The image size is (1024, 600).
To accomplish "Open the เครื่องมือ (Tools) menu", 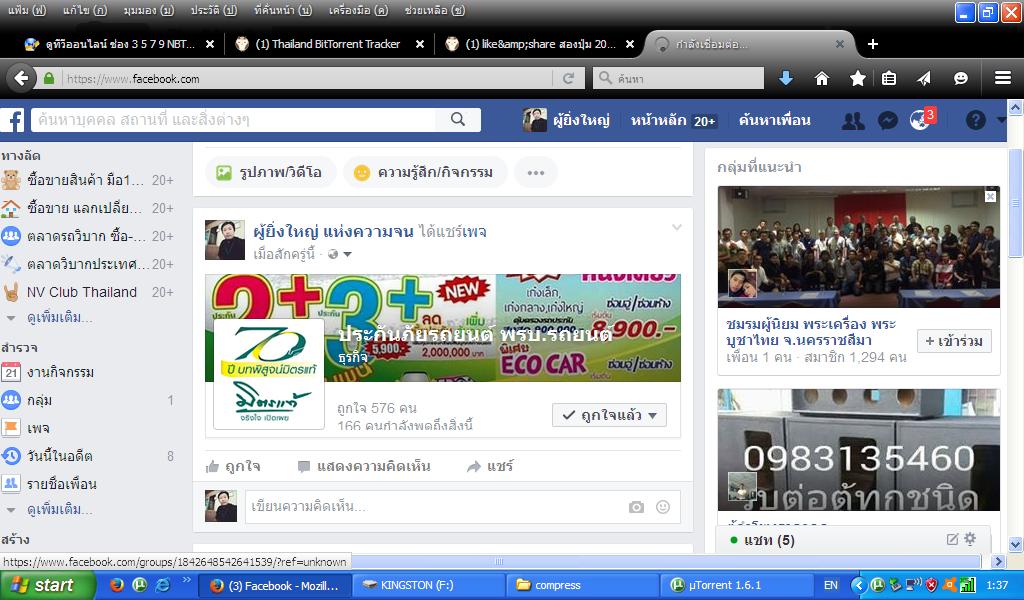I will [x=358, y=10].
